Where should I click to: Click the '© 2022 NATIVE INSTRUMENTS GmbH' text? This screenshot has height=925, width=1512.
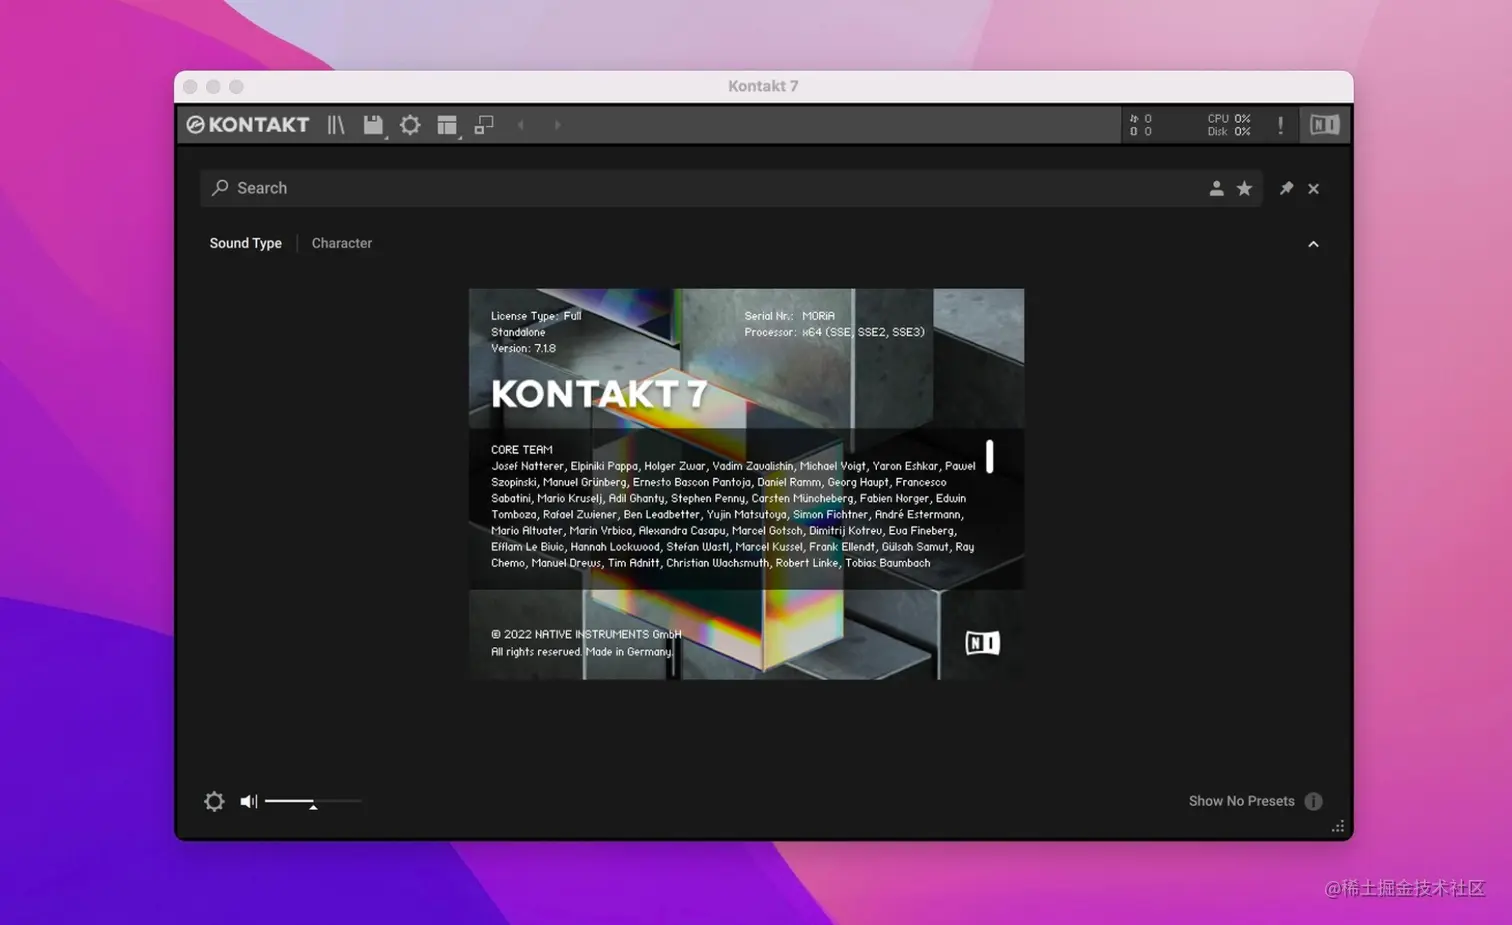point(586,634)
